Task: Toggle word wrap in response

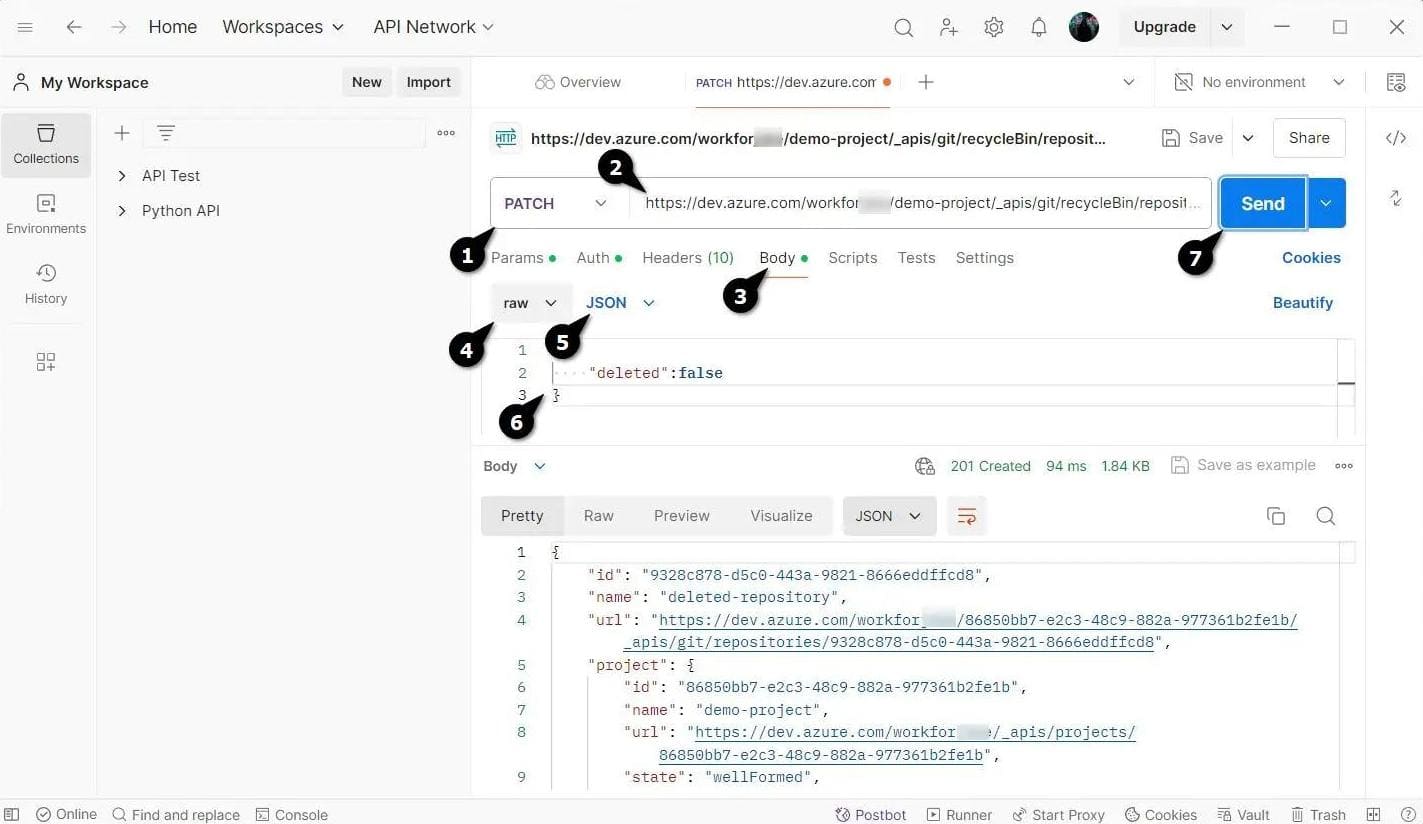Action: [966, 516]
